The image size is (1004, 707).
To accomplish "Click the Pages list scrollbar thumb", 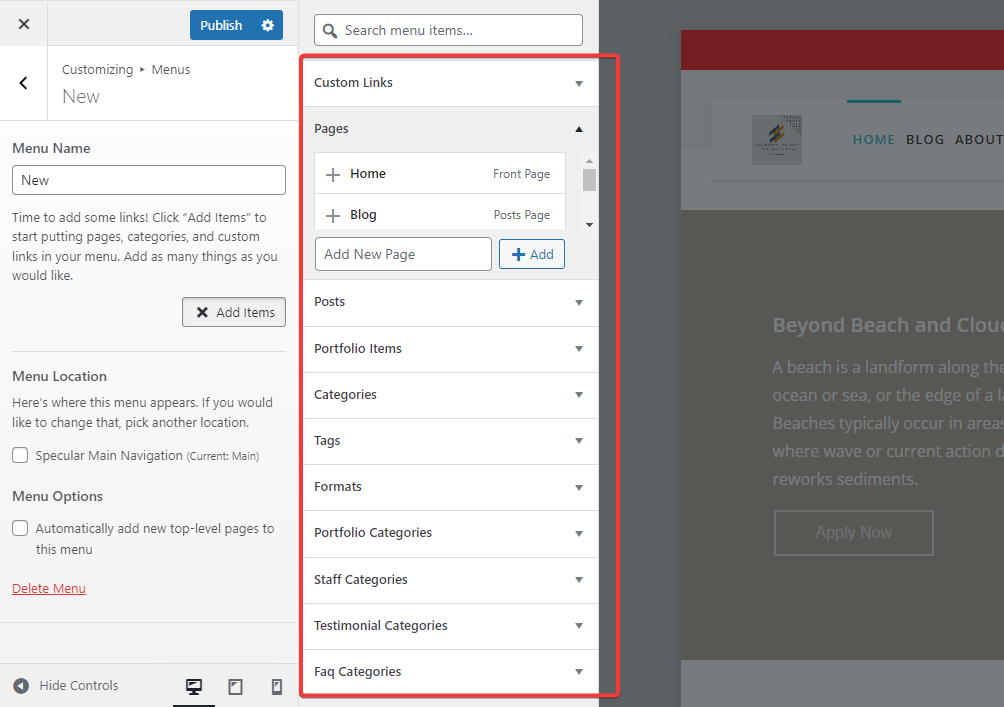I will coord(589,180).
